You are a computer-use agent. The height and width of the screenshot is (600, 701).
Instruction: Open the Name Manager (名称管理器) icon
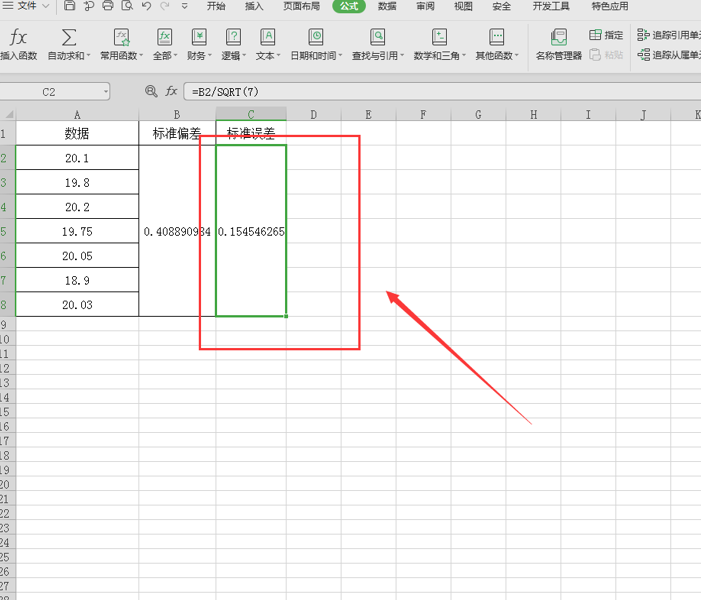[559, 38]
